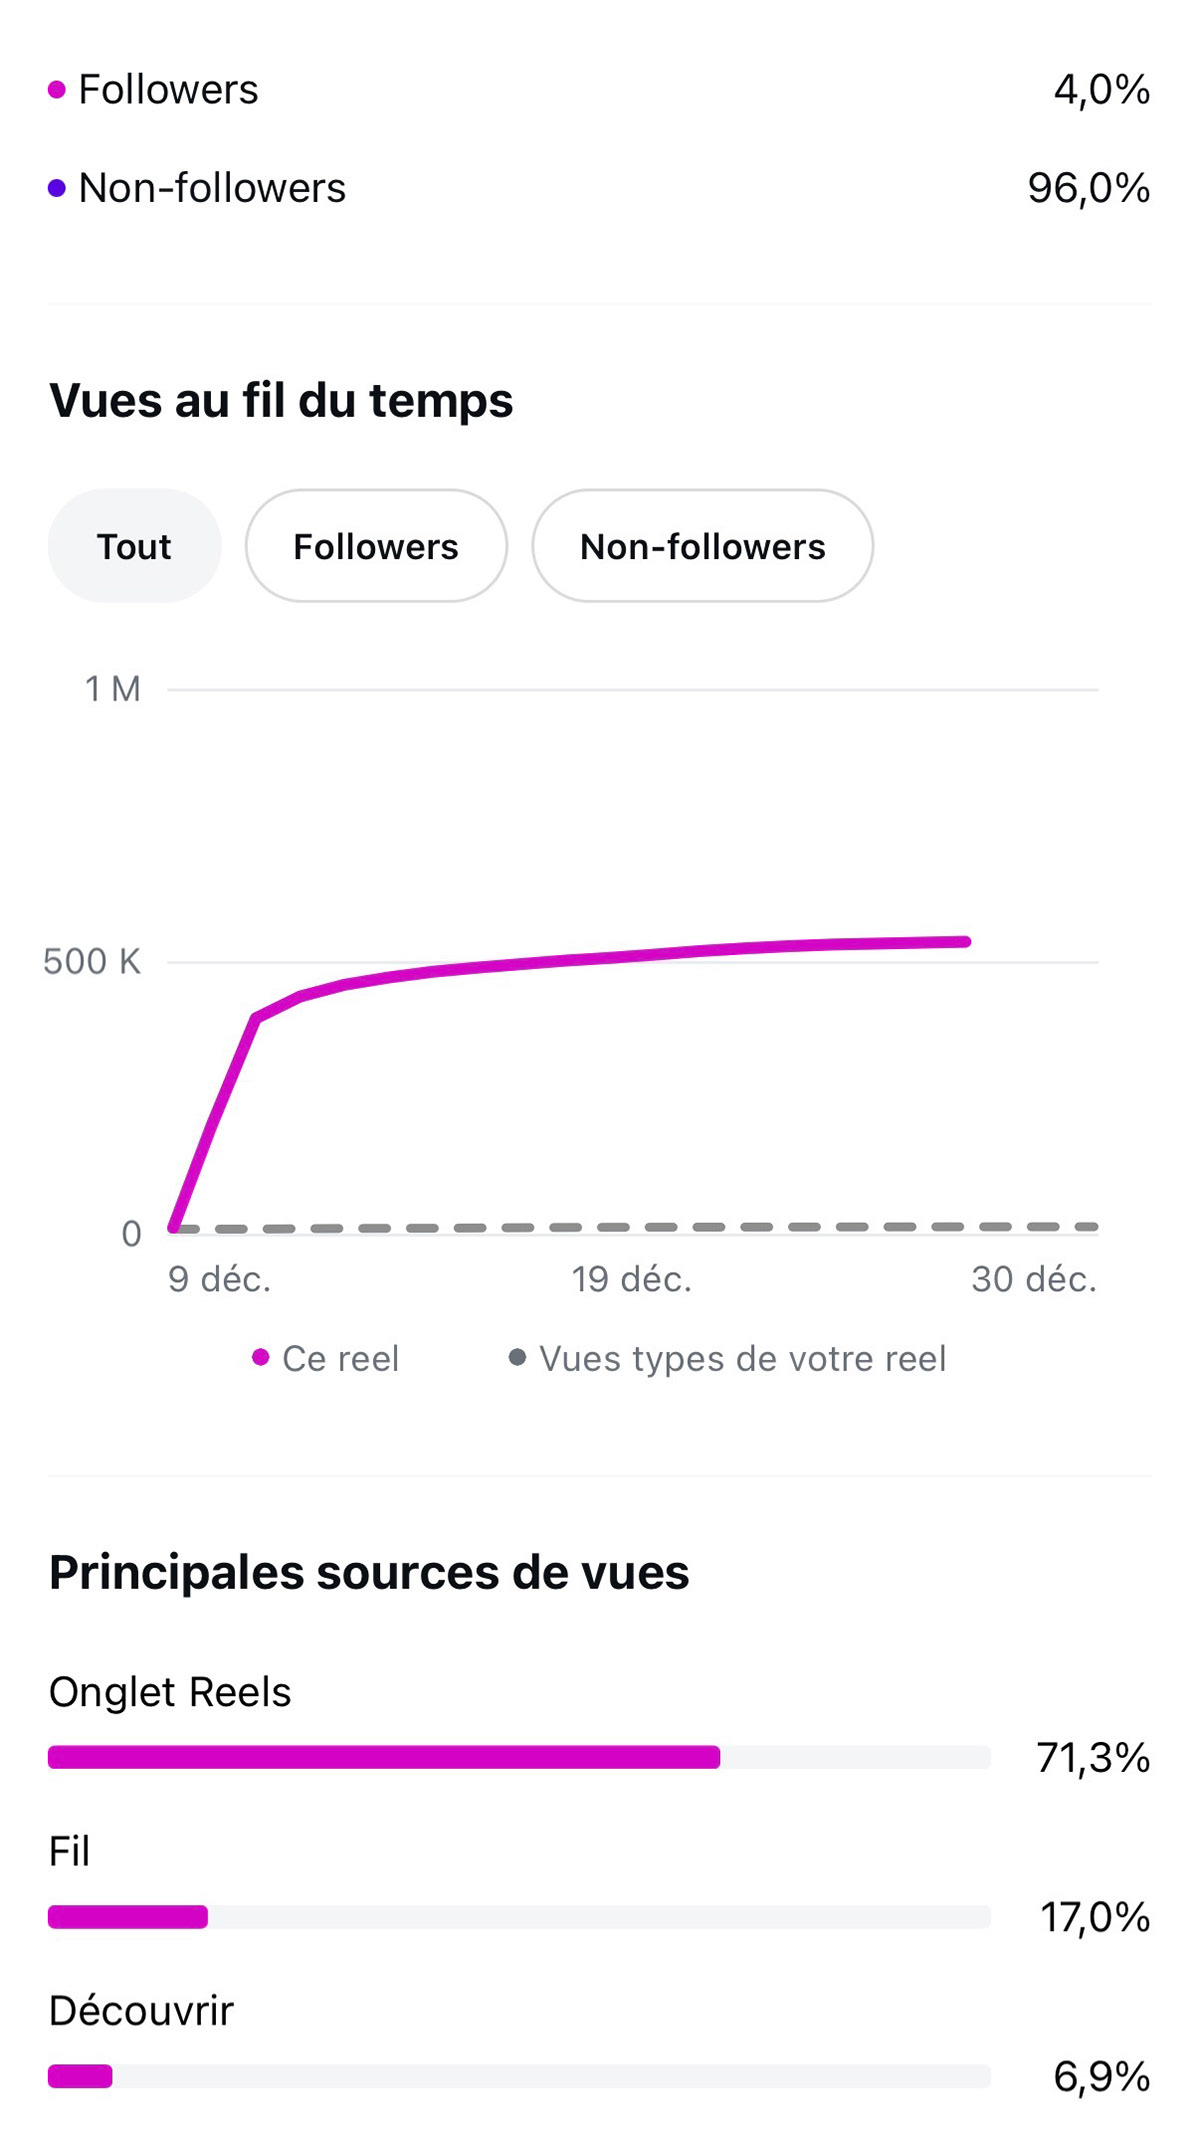This screenshot has width=1200, height=2129.
Task: Click the purple dot beside the Non-followers legend
Action: pyautogui.click(x=57, y=188)
